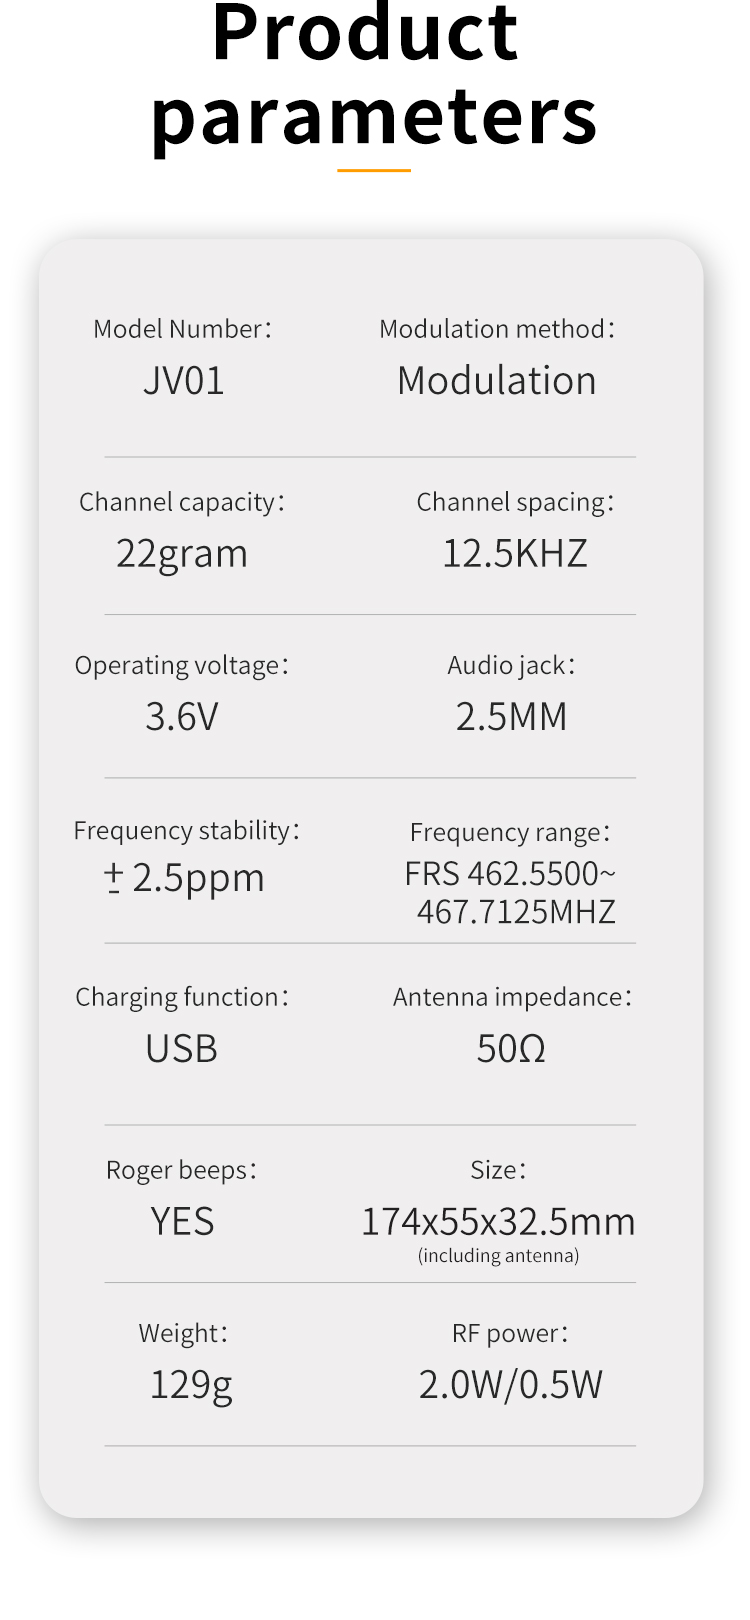The height and width of the screenshot is (1620, 750).
Task: Click the 12.5KHZ channel spacing value
Action: click(x=515, y=554)
